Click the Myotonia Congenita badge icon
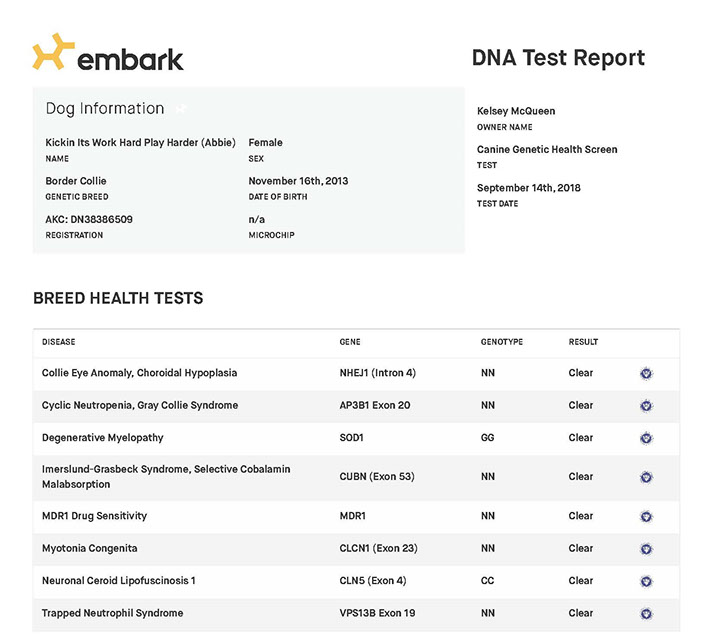The image size is (710, 642). pos(646,549)
